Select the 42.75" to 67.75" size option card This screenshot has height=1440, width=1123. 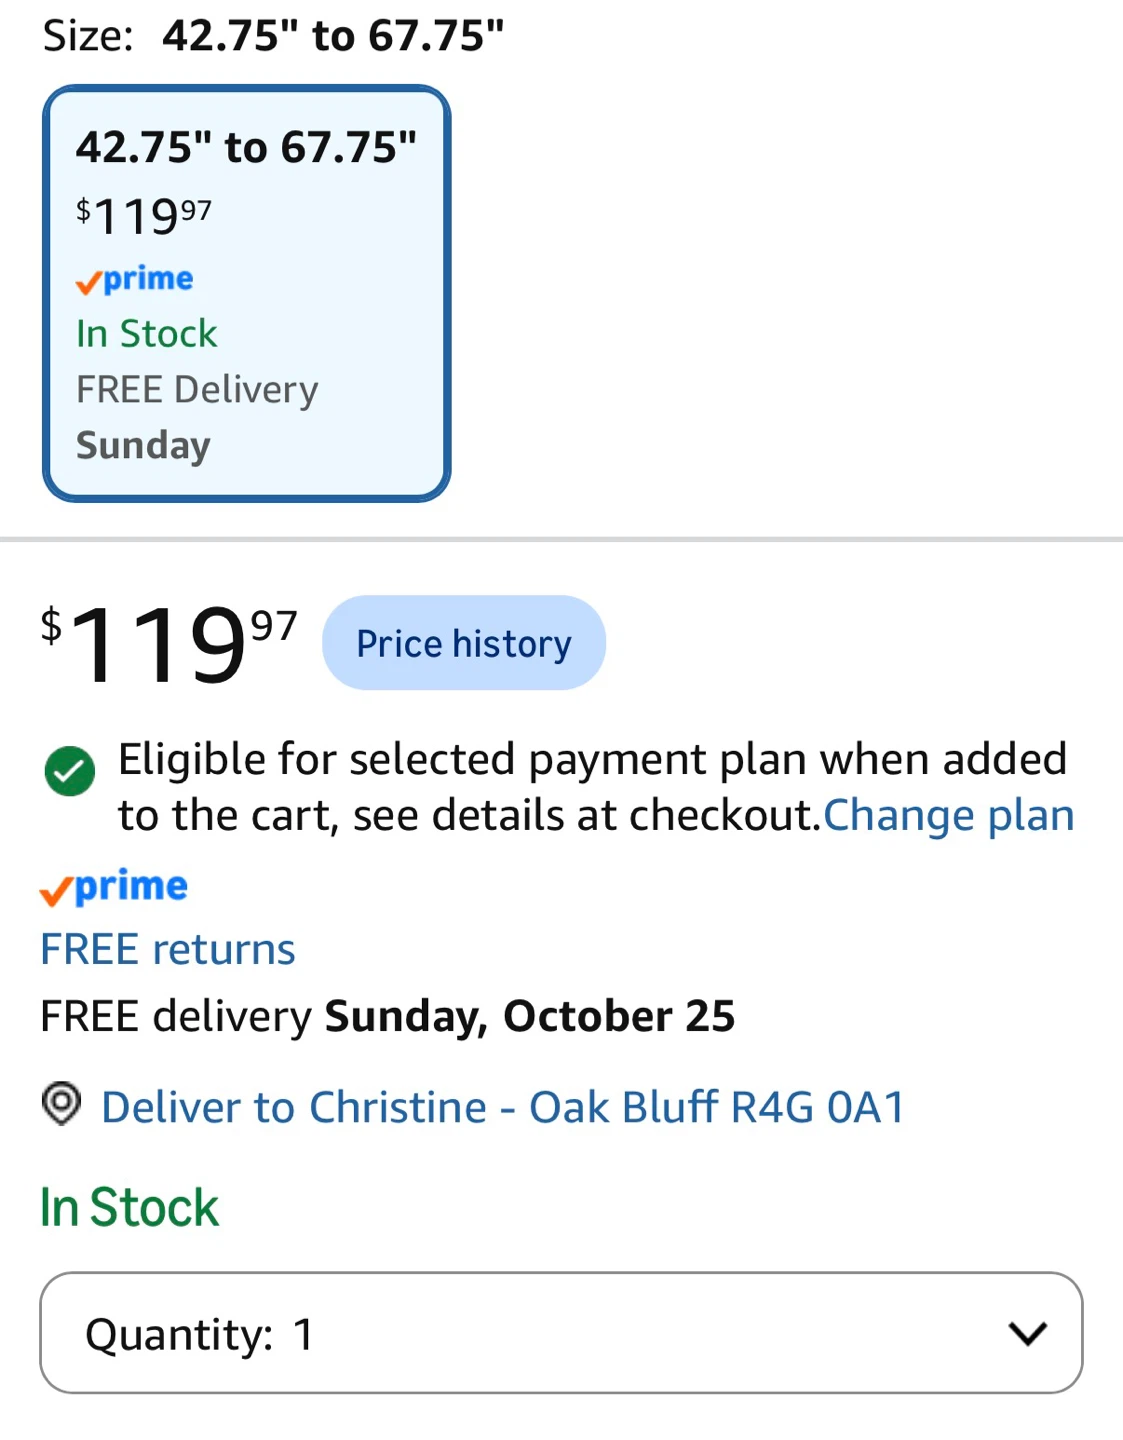(x=246, y=293)
